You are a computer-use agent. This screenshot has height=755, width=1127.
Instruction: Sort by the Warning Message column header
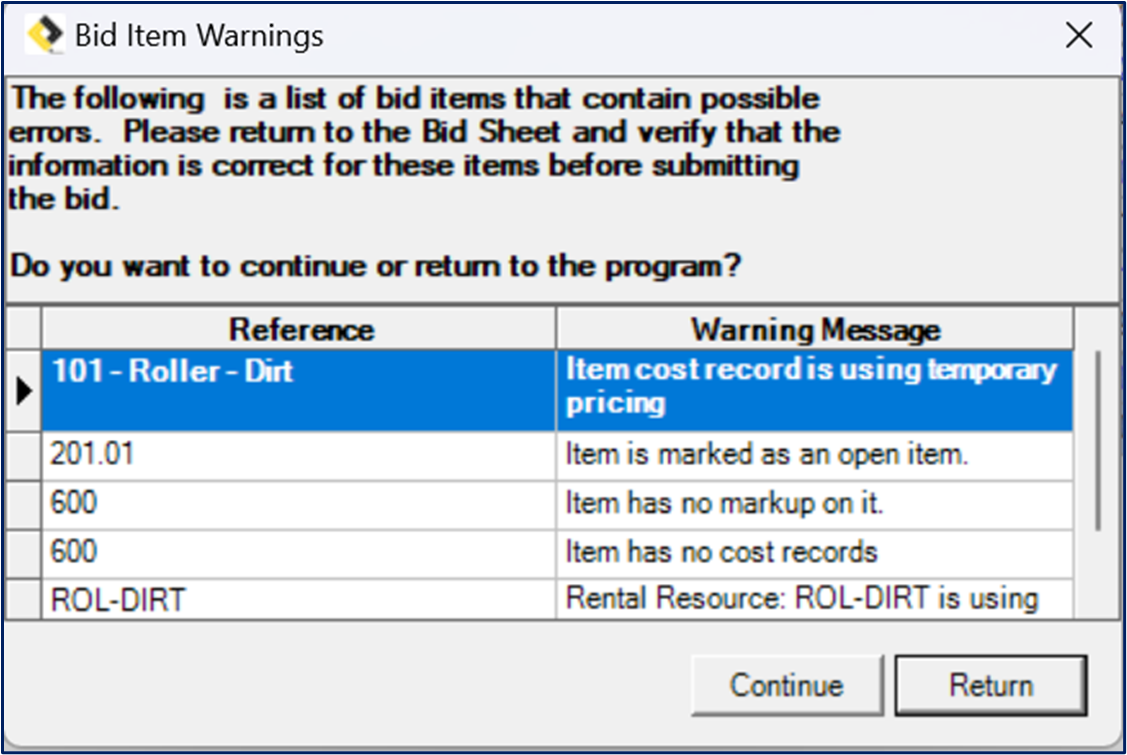click(x=812, y=329)
